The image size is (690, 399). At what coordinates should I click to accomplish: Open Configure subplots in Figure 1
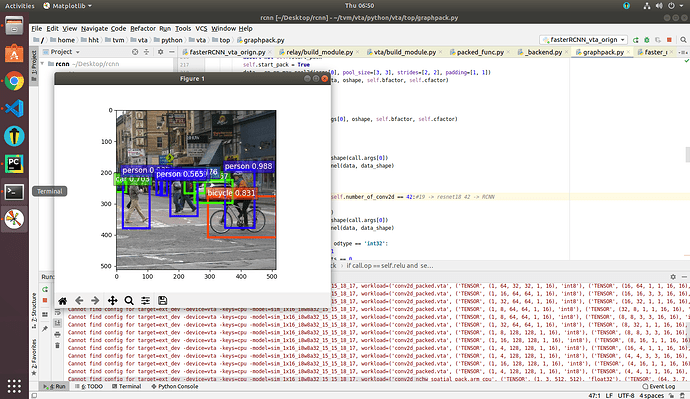(146, 301)
